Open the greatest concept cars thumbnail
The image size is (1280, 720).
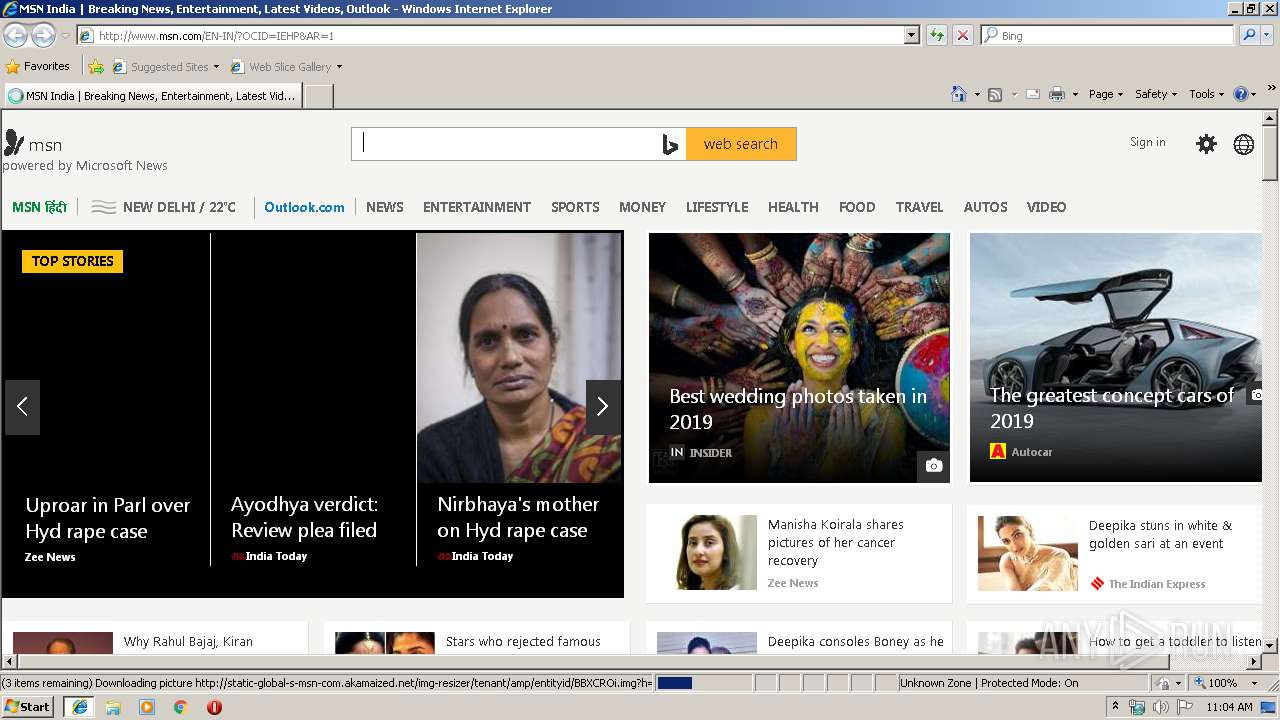click(1116, 357)
